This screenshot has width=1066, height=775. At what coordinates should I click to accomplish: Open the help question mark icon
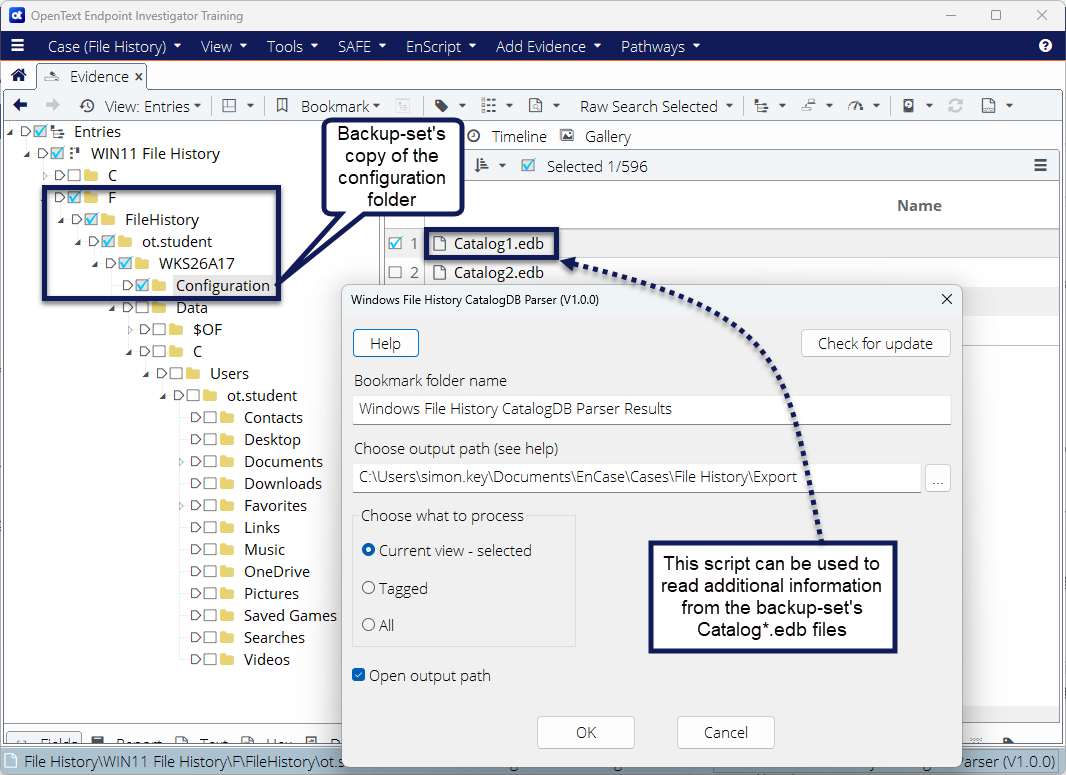(x=1045, y=46)
